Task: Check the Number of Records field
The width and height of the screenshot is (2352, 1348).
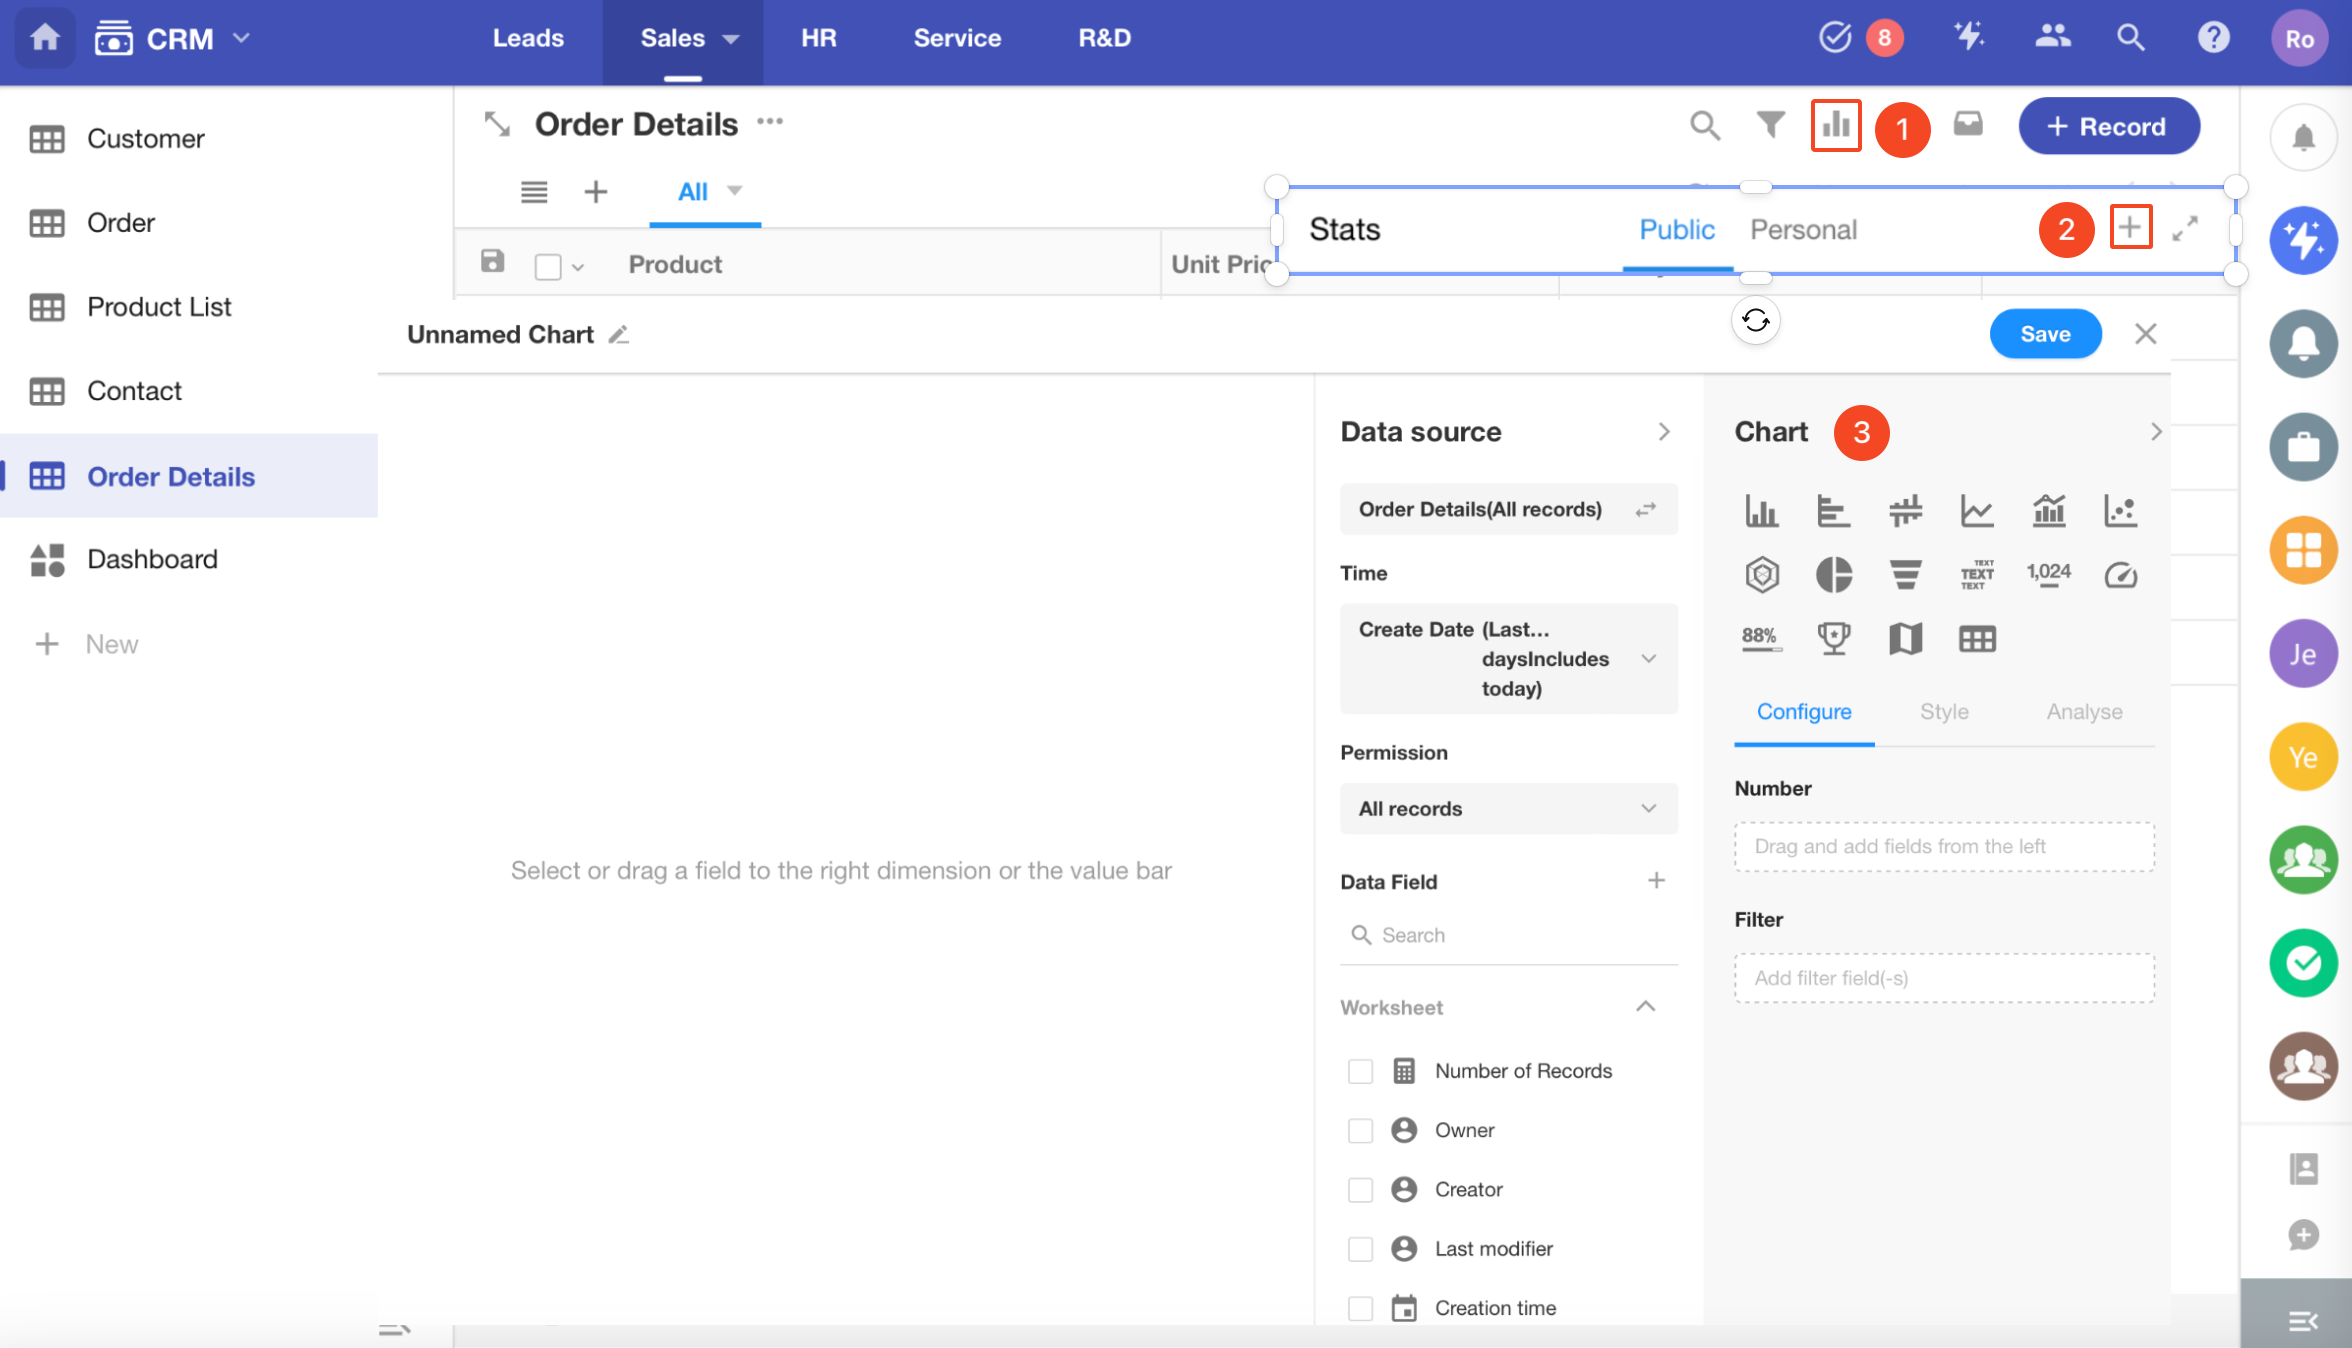Action: [x=1360, y=1071]
